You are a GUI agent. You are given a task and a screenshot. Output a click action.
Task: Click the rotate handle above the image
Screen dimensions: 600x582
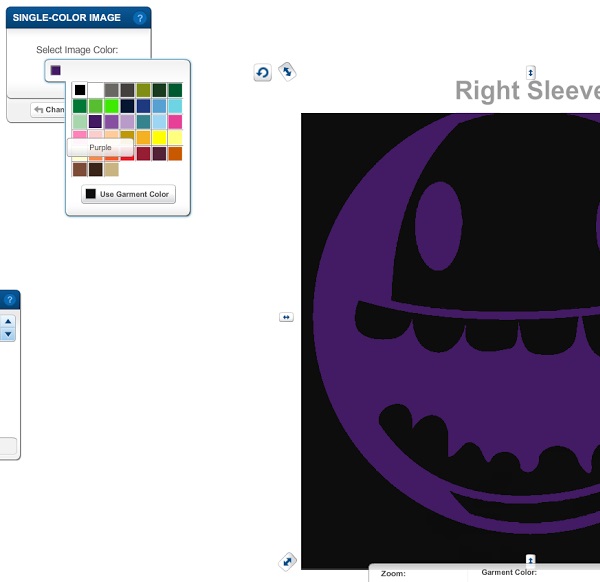click(262, 72)
